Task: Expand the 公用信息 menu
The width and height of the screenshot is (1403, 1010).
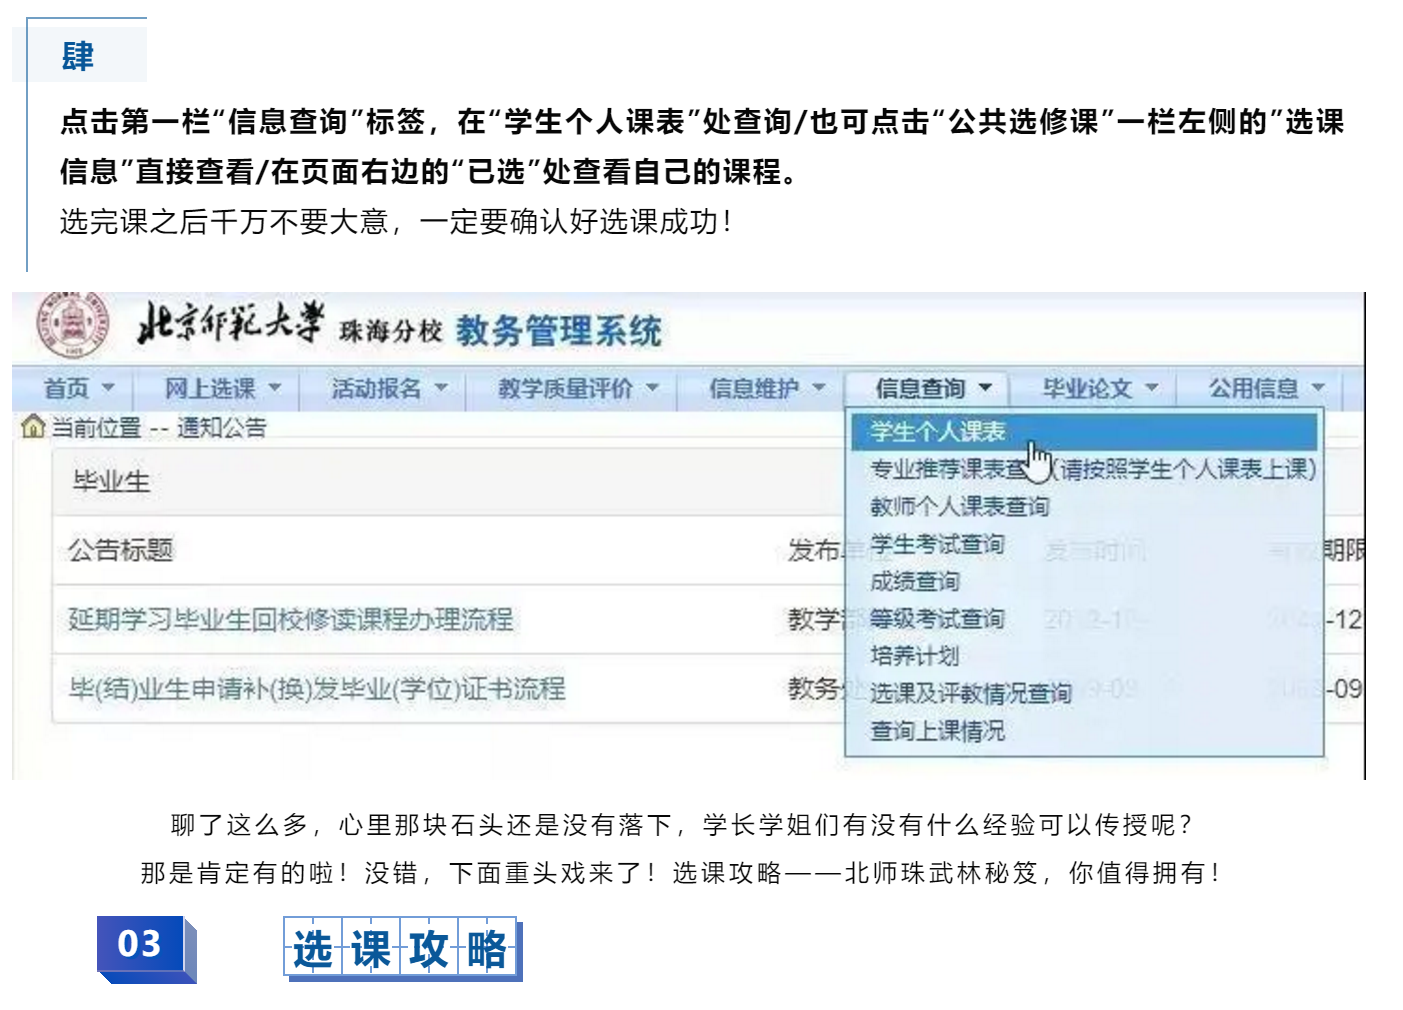Action: [x=1265, y=388]
